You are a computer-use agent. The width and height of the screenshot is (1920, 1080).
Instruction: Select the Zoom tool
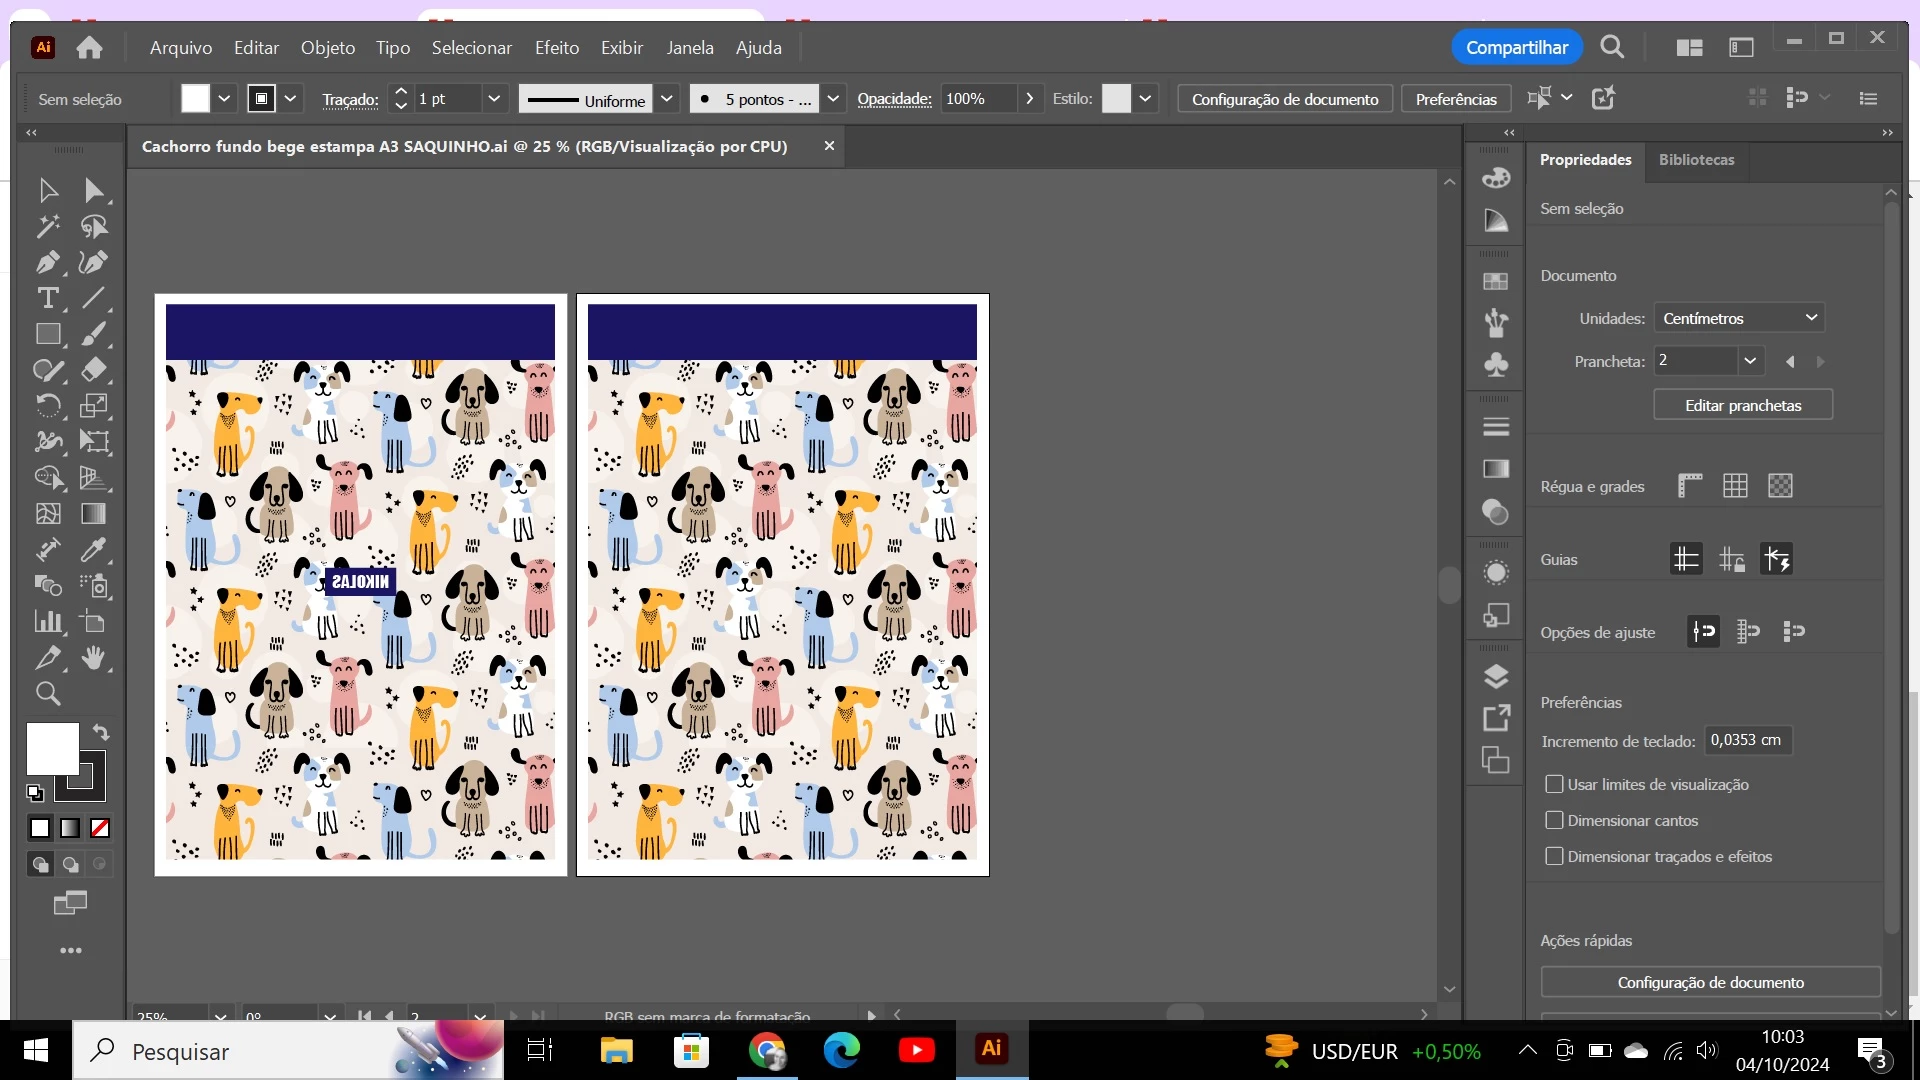click(47, 694)
